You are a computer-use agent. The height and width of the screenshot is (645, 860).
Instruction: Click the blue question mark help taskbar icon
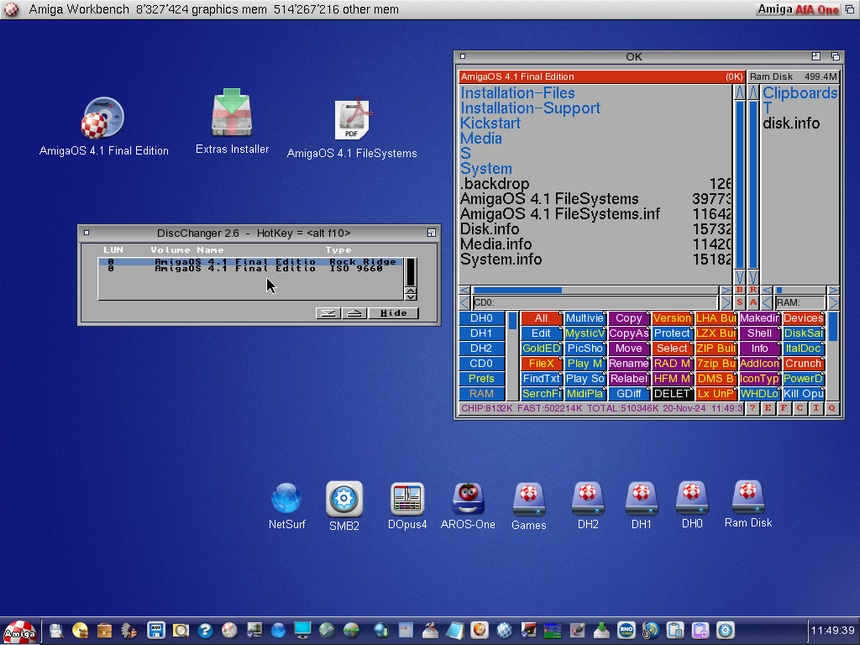point(205,631)
